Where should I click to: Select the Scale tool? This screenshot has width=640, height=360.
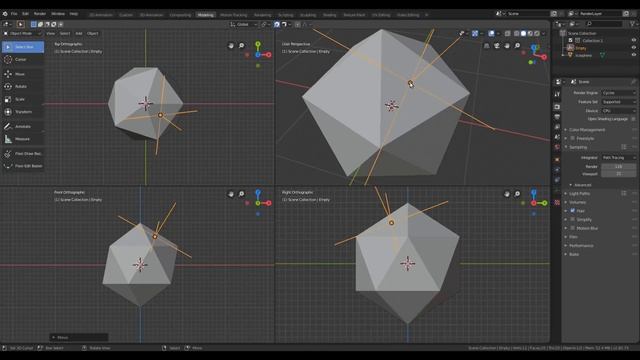click(23, 99)
